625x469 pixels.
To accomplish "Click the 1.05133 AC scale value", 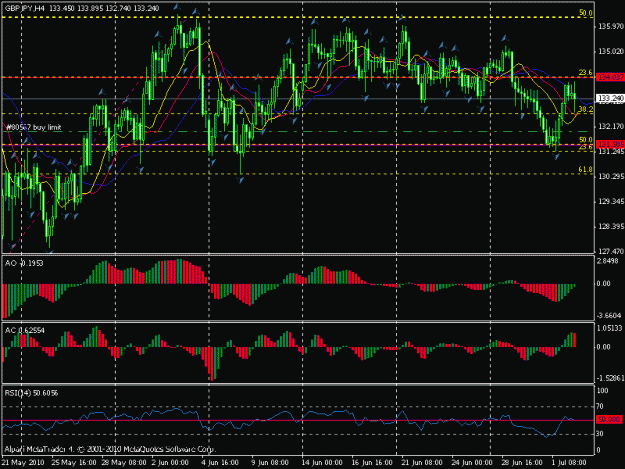I will click(610, 328).
